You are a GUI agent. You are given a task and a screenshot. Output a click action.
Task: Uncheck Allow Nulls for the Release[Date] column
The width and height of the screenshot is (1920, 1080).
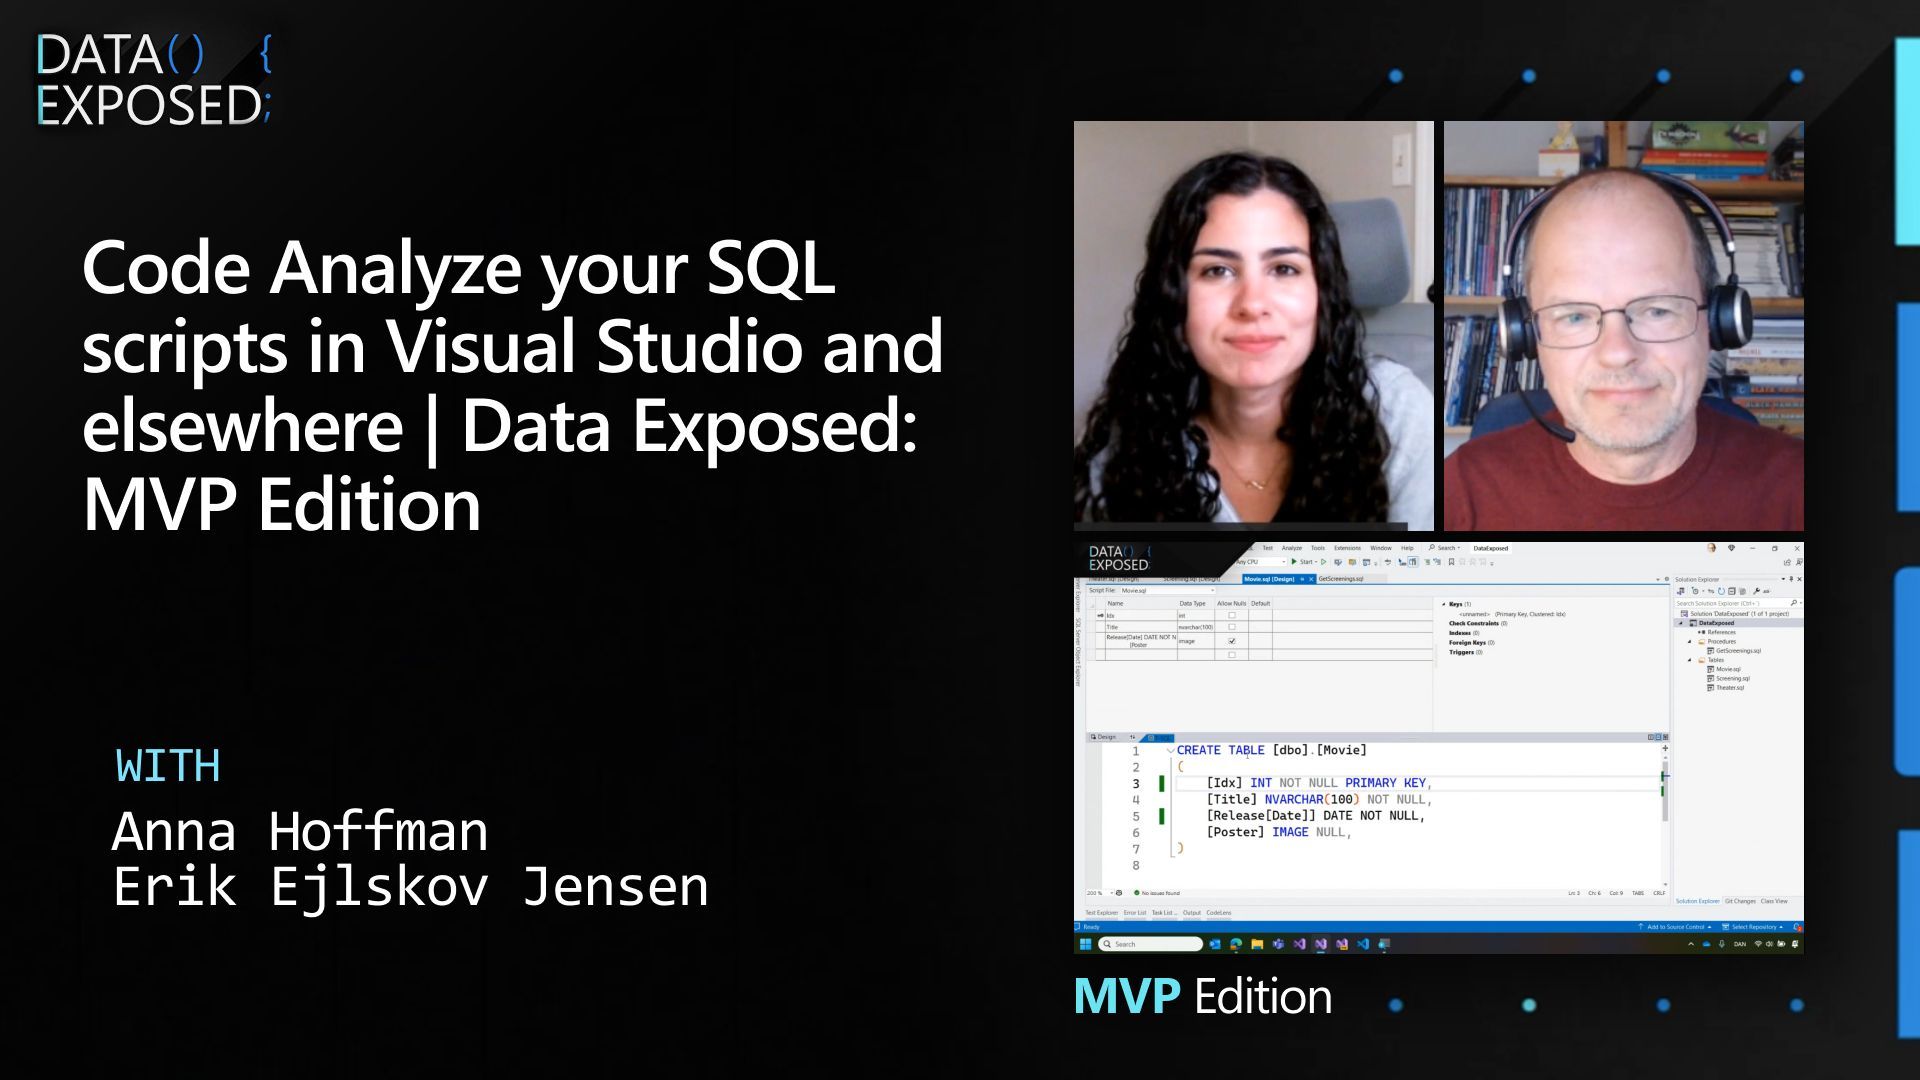(1232, 640)
